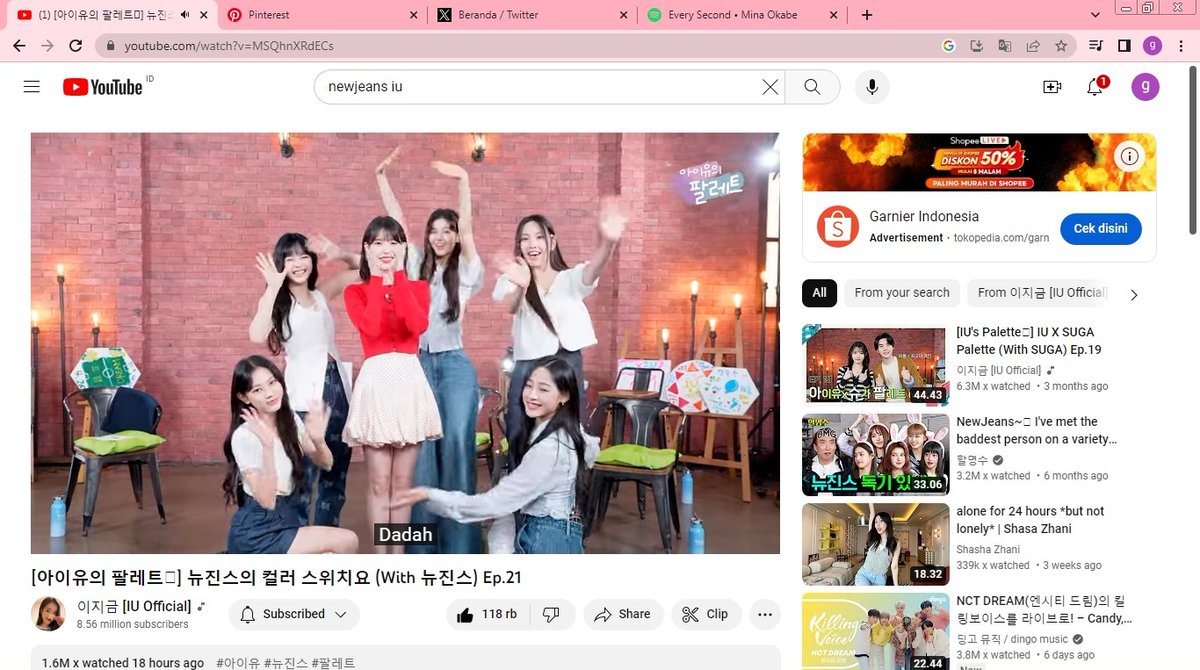Screen dimensions: 1200x670
Task: Open YouTube account avatar menu
Action: pyautogui.click(x=1145, y=87)
